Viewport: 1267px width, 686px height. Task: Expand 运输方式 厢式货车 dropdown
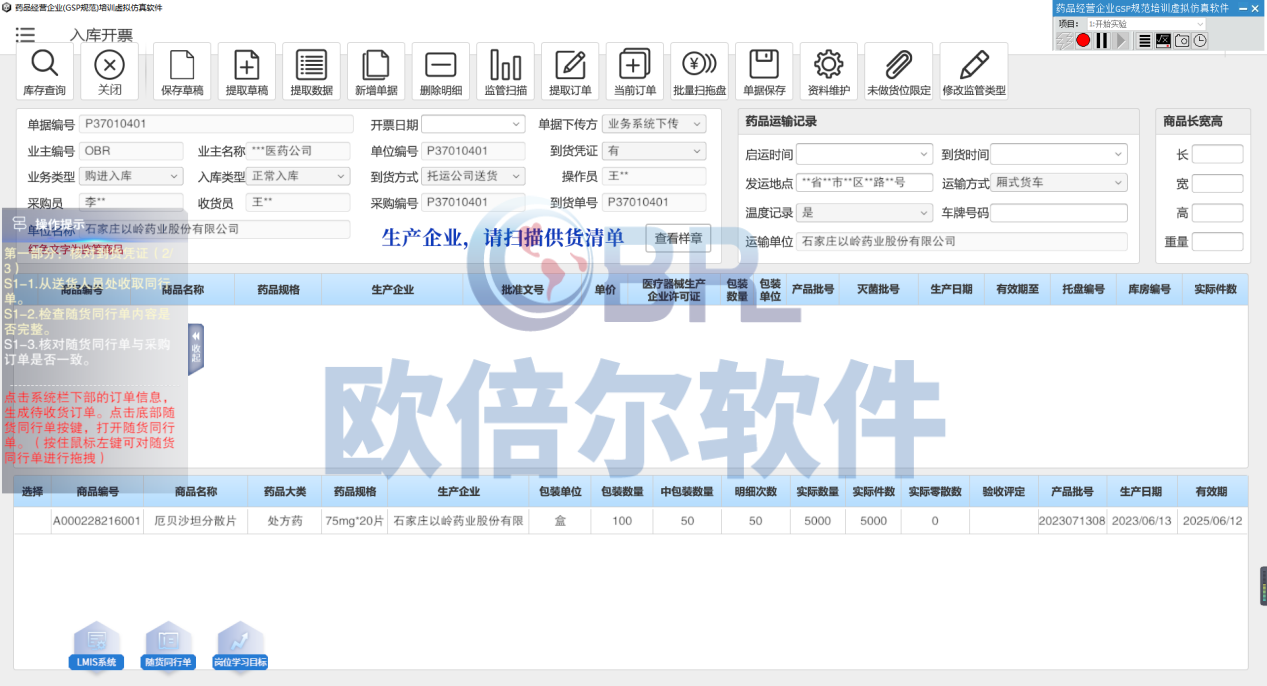click(x=1059, y=184)
